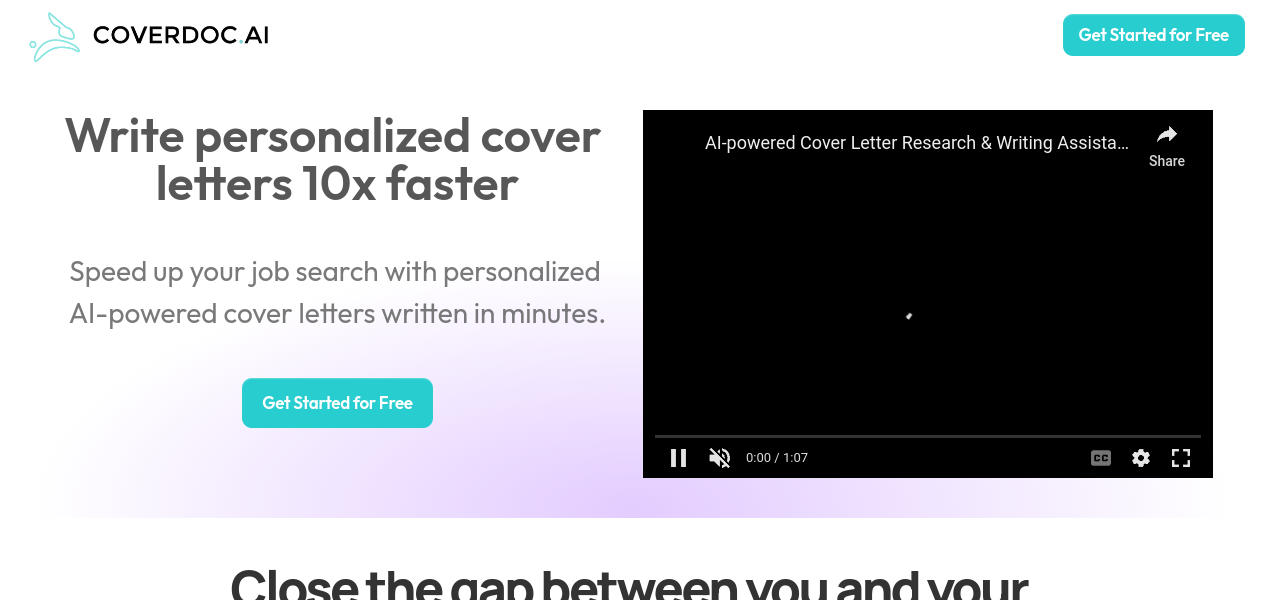1280x600 pixels.
Task: Click the center of the video player
Action: pyautogui.click(x=928, y=294)
